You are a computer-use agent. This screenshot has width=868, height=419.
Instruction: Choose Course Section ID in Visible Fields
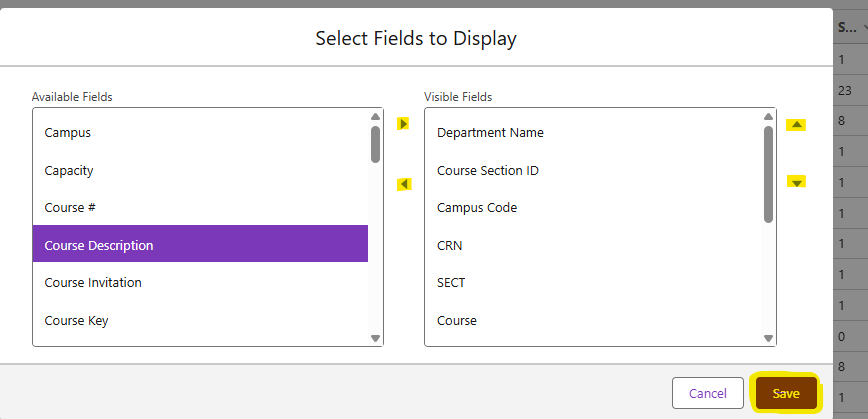coord(593,170)
